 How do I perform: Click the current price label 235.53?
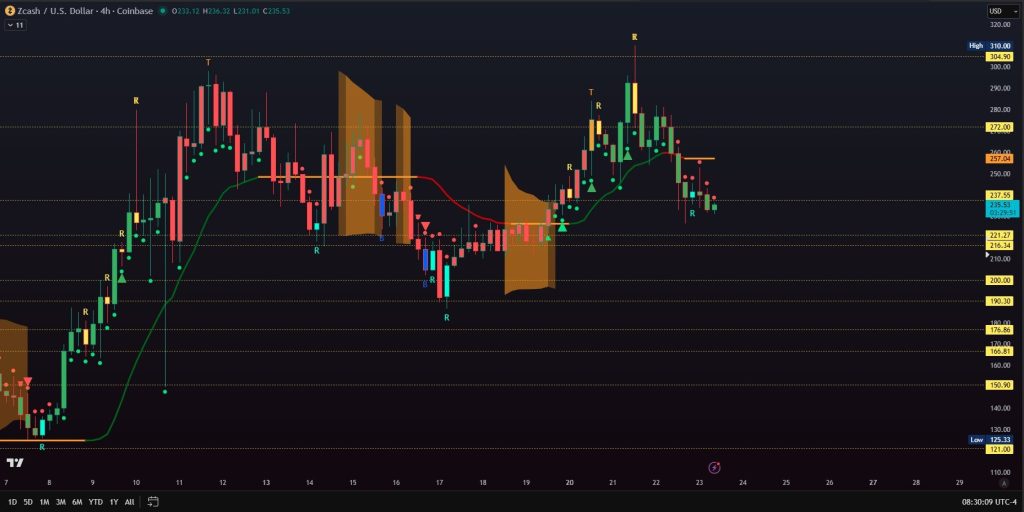point(999,204)
